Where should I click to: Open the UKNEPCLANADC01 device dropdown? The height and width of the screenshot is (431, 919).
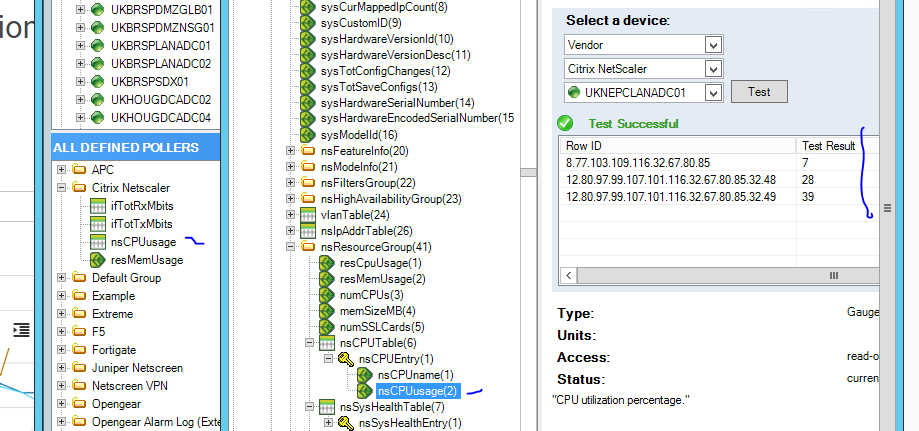(x=713, y=93)
